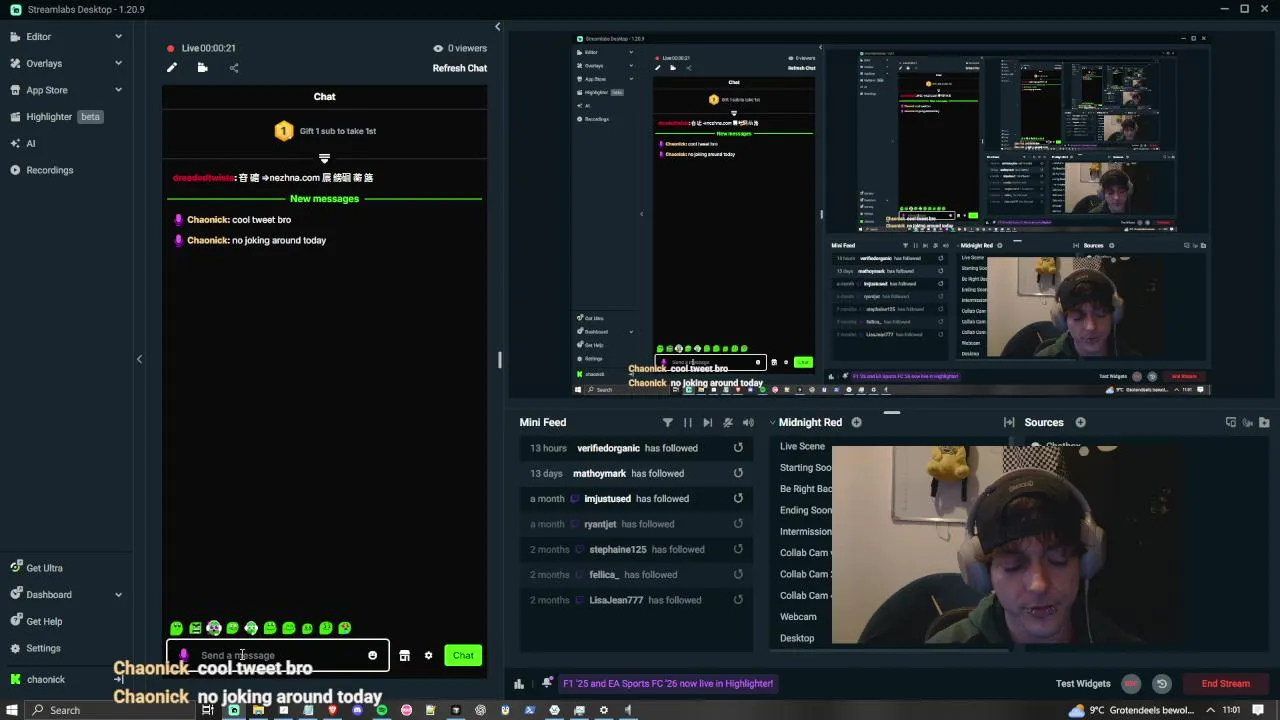The image size is (1280, 720).
Task: Click the red REC button
Action: [x=1131, y=684]
